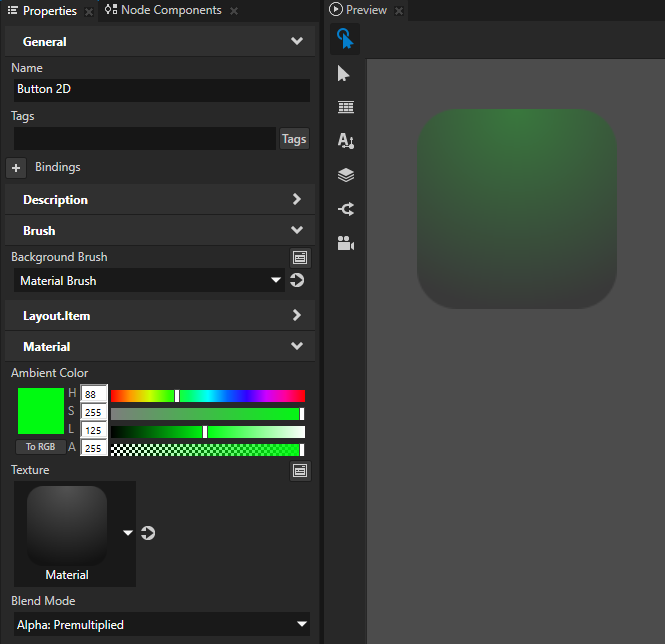665x644 pixels.
Task: Expand the Description section
Action: pos(296,200)
